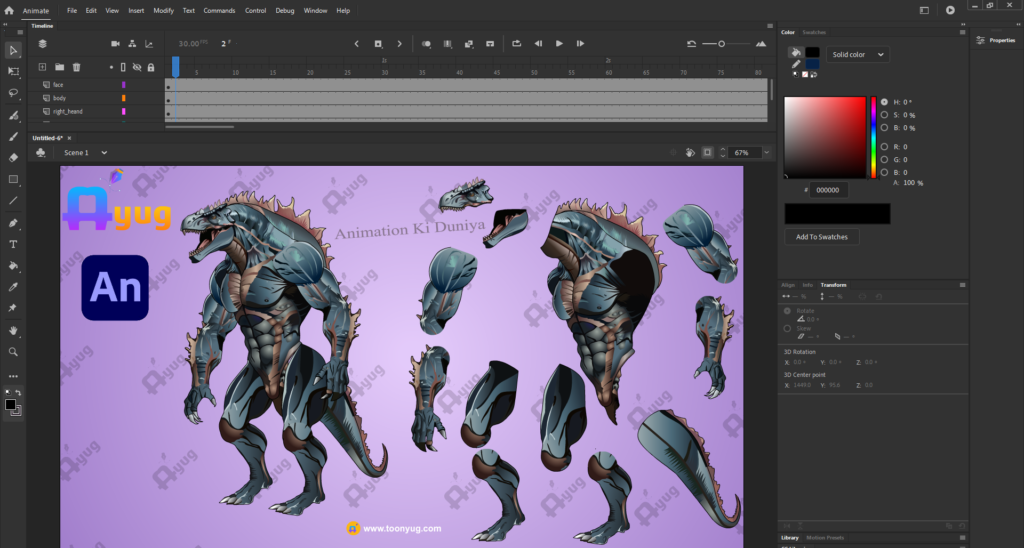Image resolution: width=1024 pixels, height=548 pixels.
Task: Open the Solid color type dropdown
Action: (x=857, y=55)
